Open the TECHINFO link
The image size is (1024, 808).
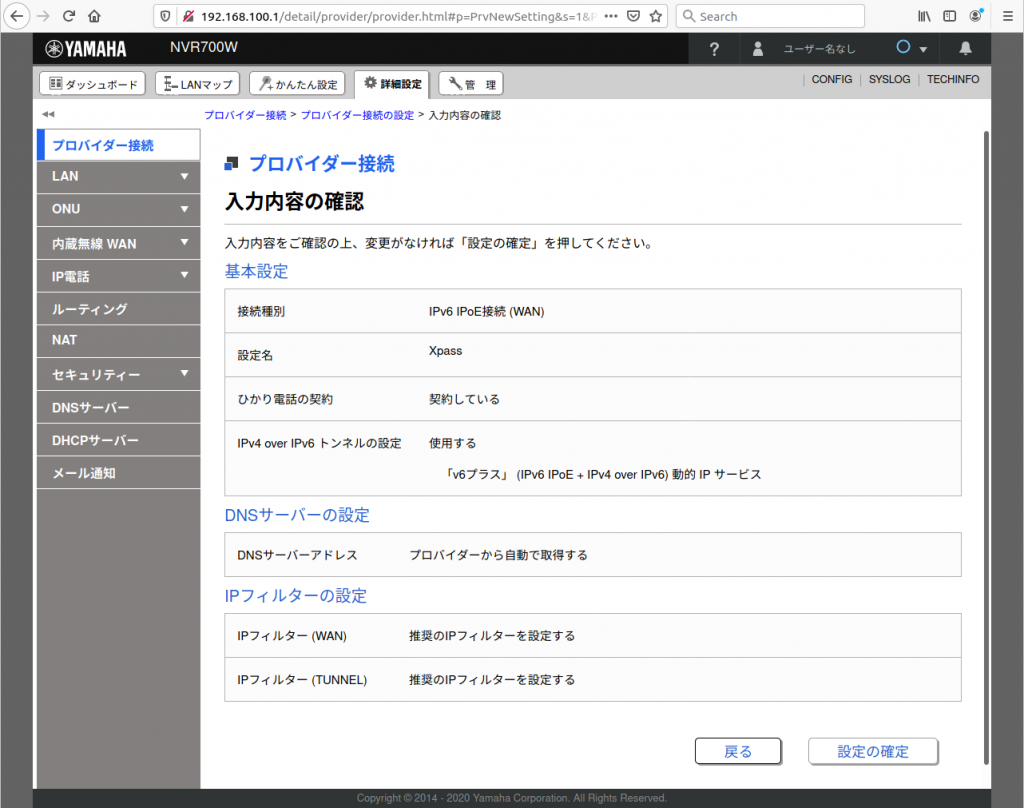coord(953,79)
